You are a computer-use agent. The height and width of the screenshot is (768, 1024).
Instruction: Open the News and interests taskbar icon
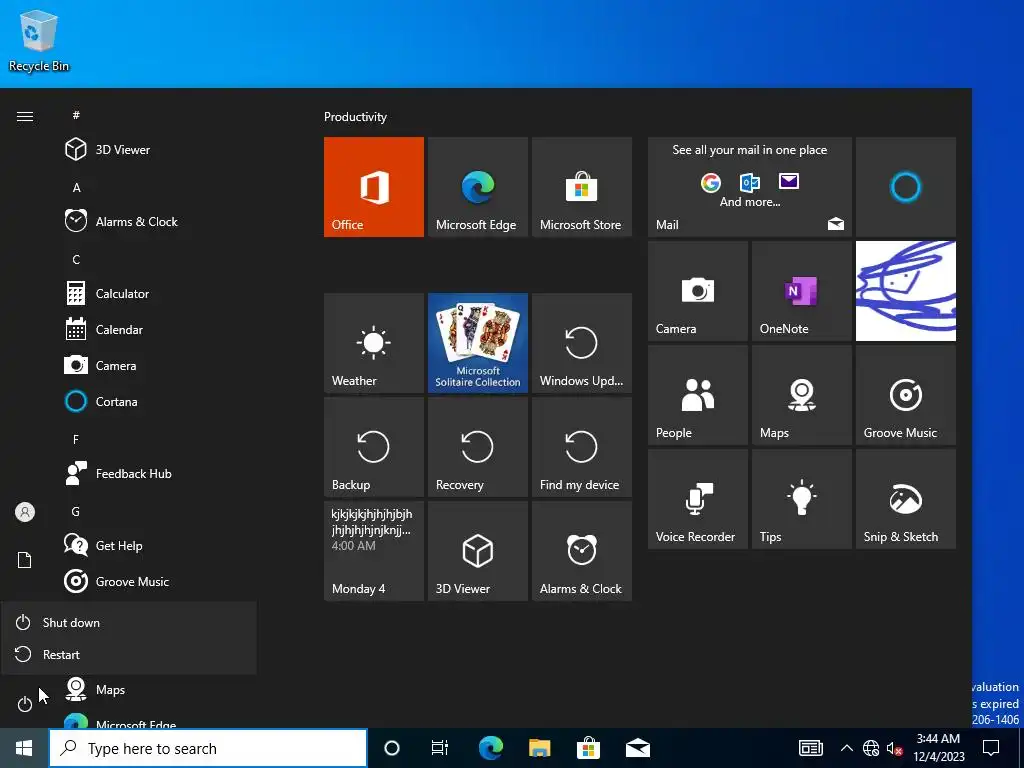pos(810,748)
